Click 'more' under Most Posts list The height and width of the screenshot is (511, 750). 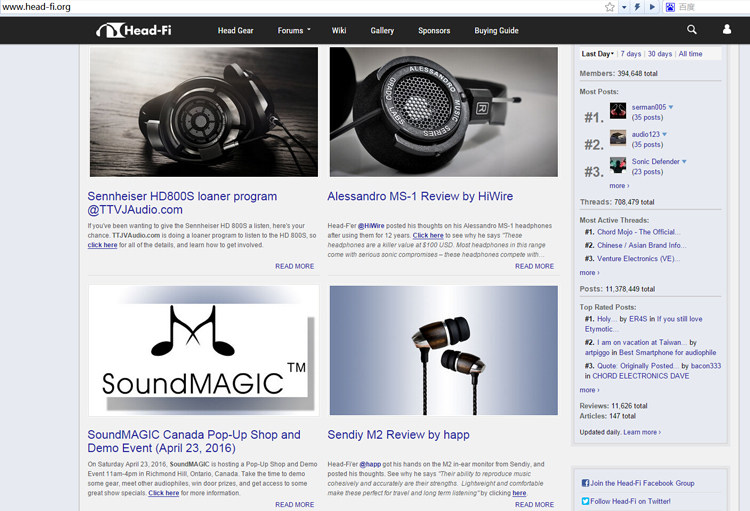[x=619, y=186]
